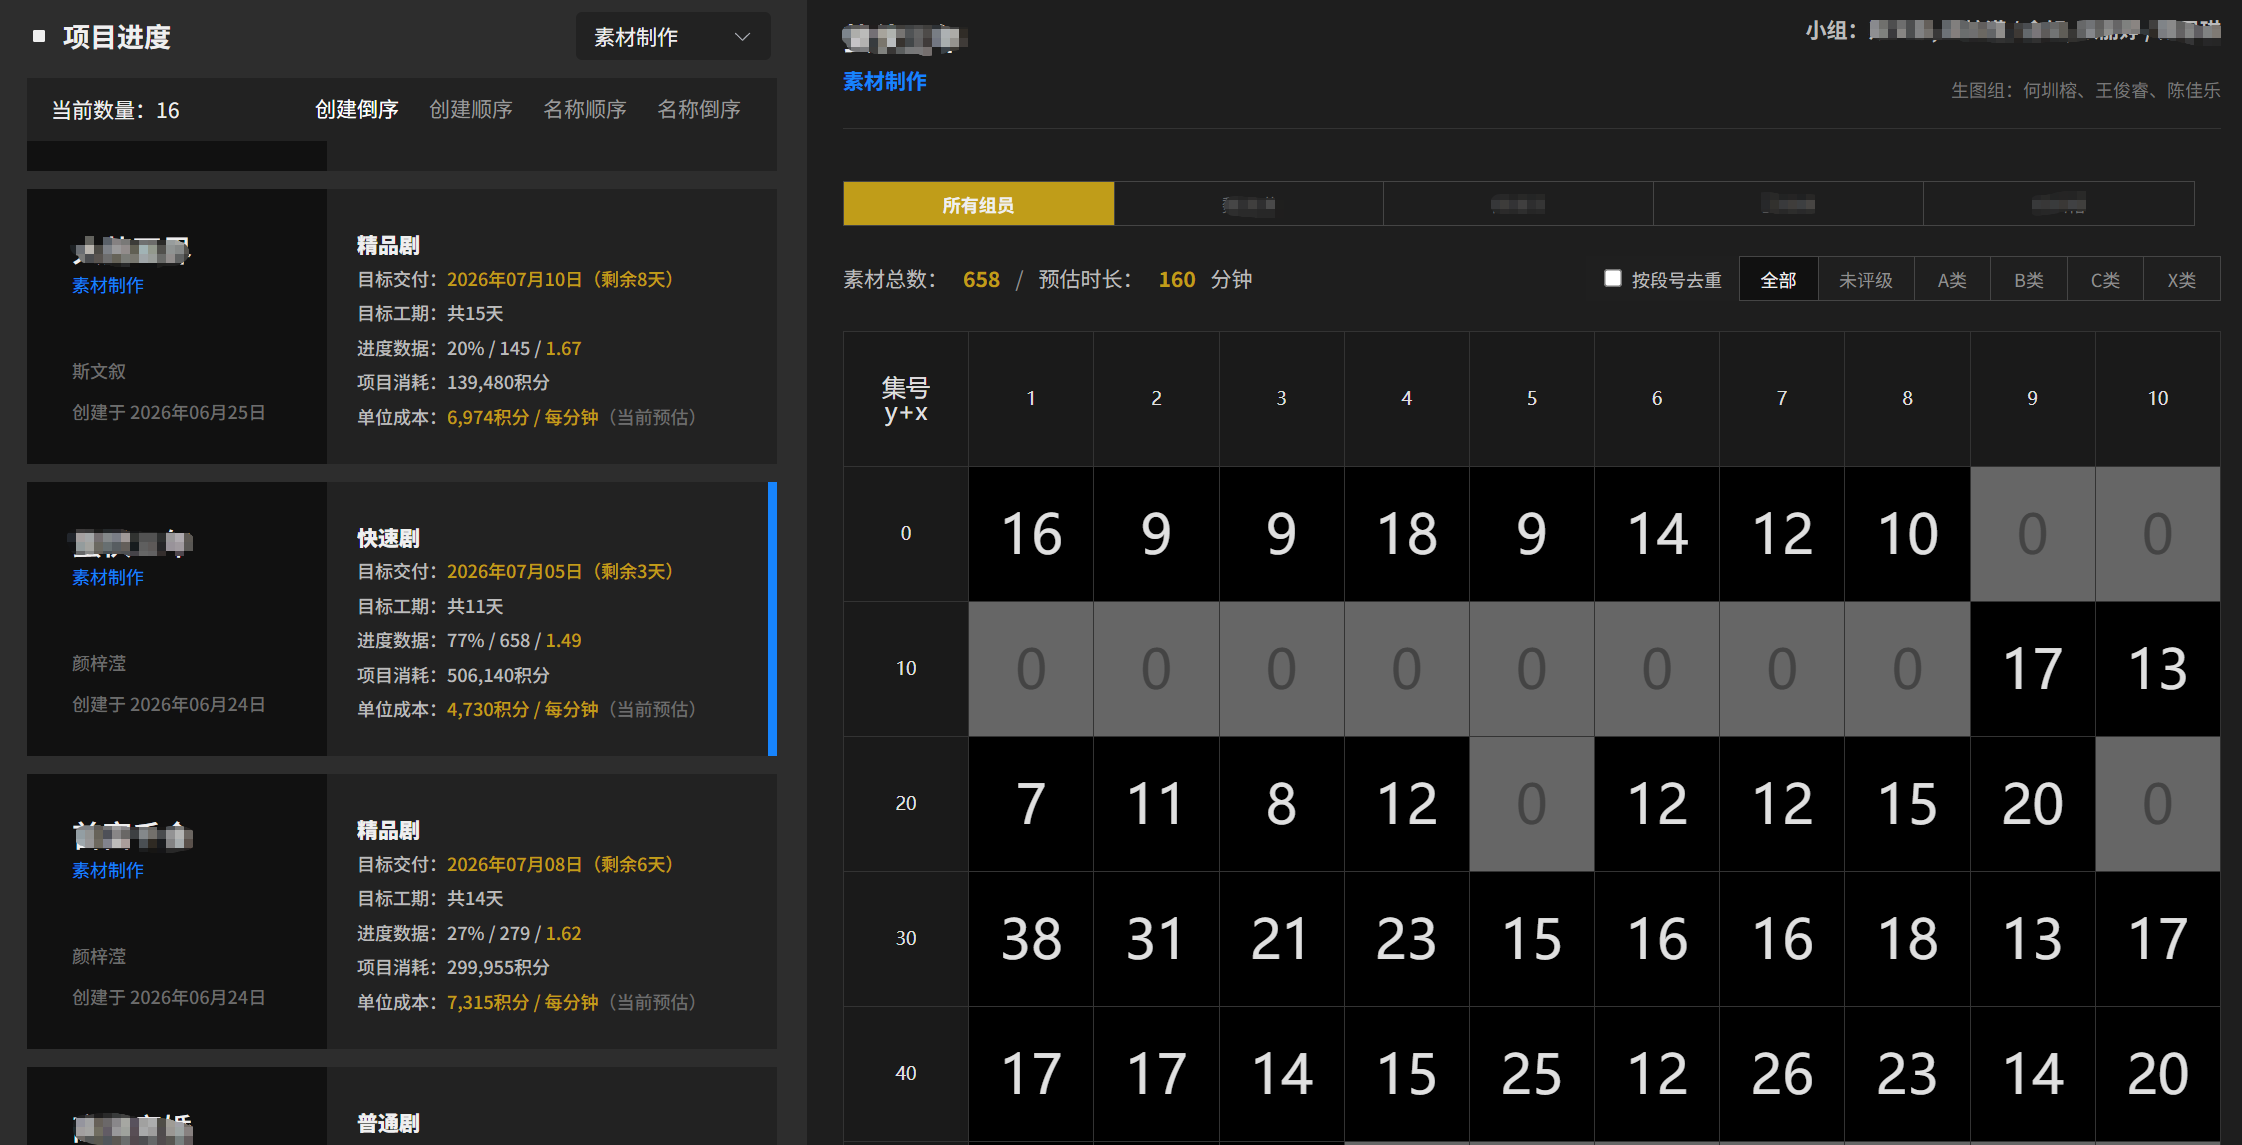Click progress data 27% / 279 / 1.62

pos(514,933)
